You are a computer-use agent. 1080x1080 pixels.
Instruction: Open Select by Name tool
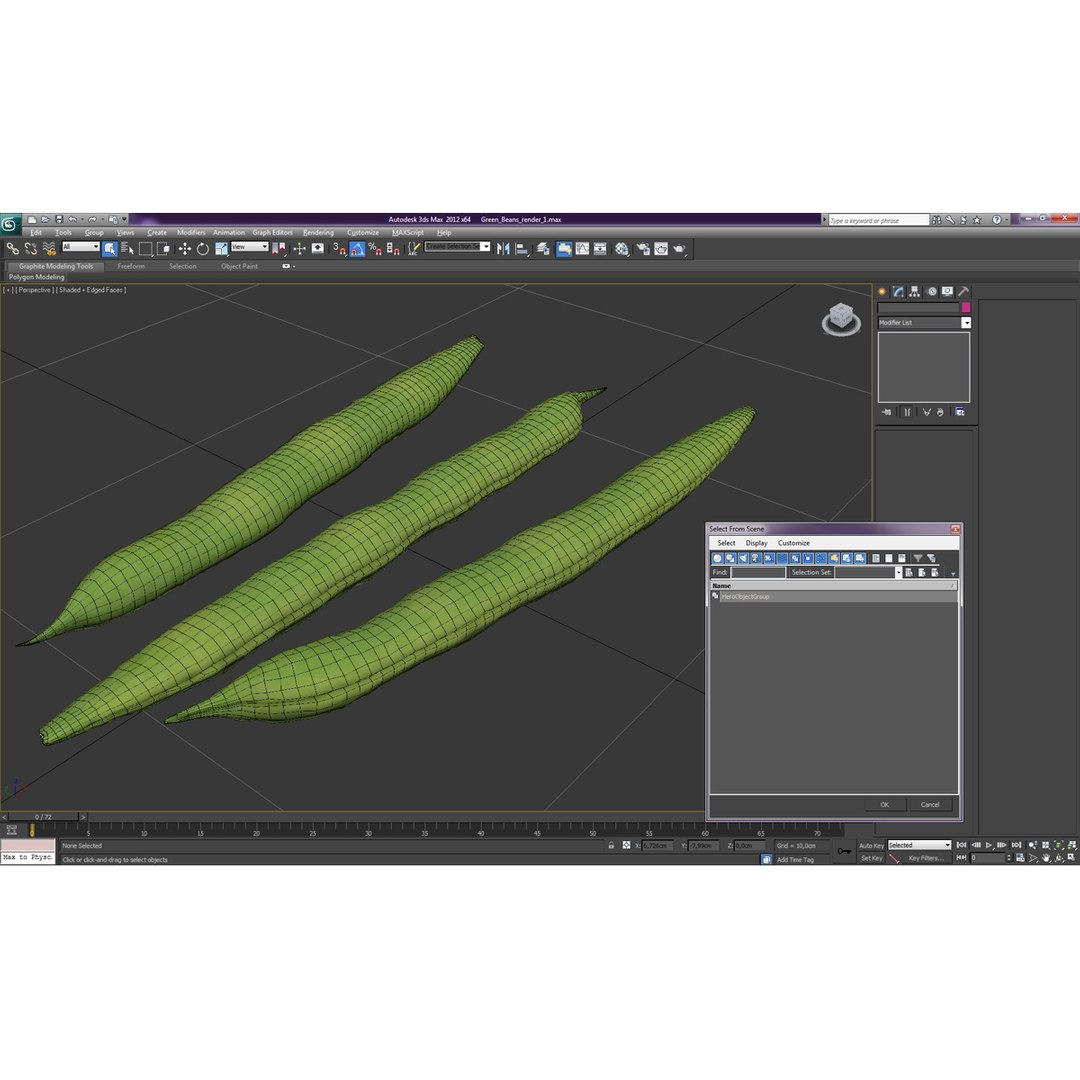coord(127,249)
